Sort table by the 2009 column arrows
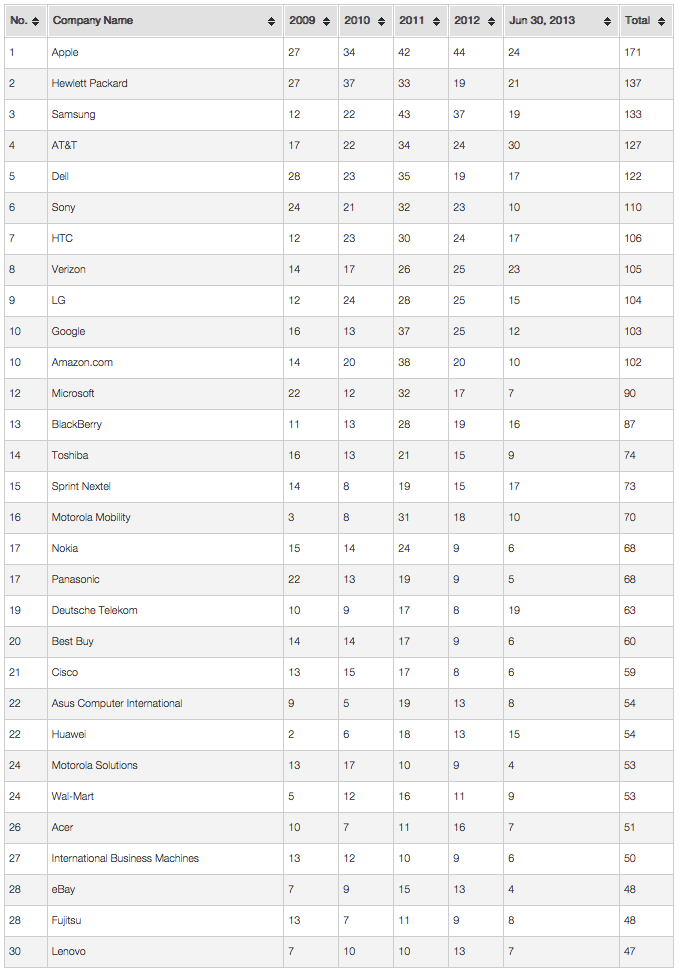 [x=326, y=21]
